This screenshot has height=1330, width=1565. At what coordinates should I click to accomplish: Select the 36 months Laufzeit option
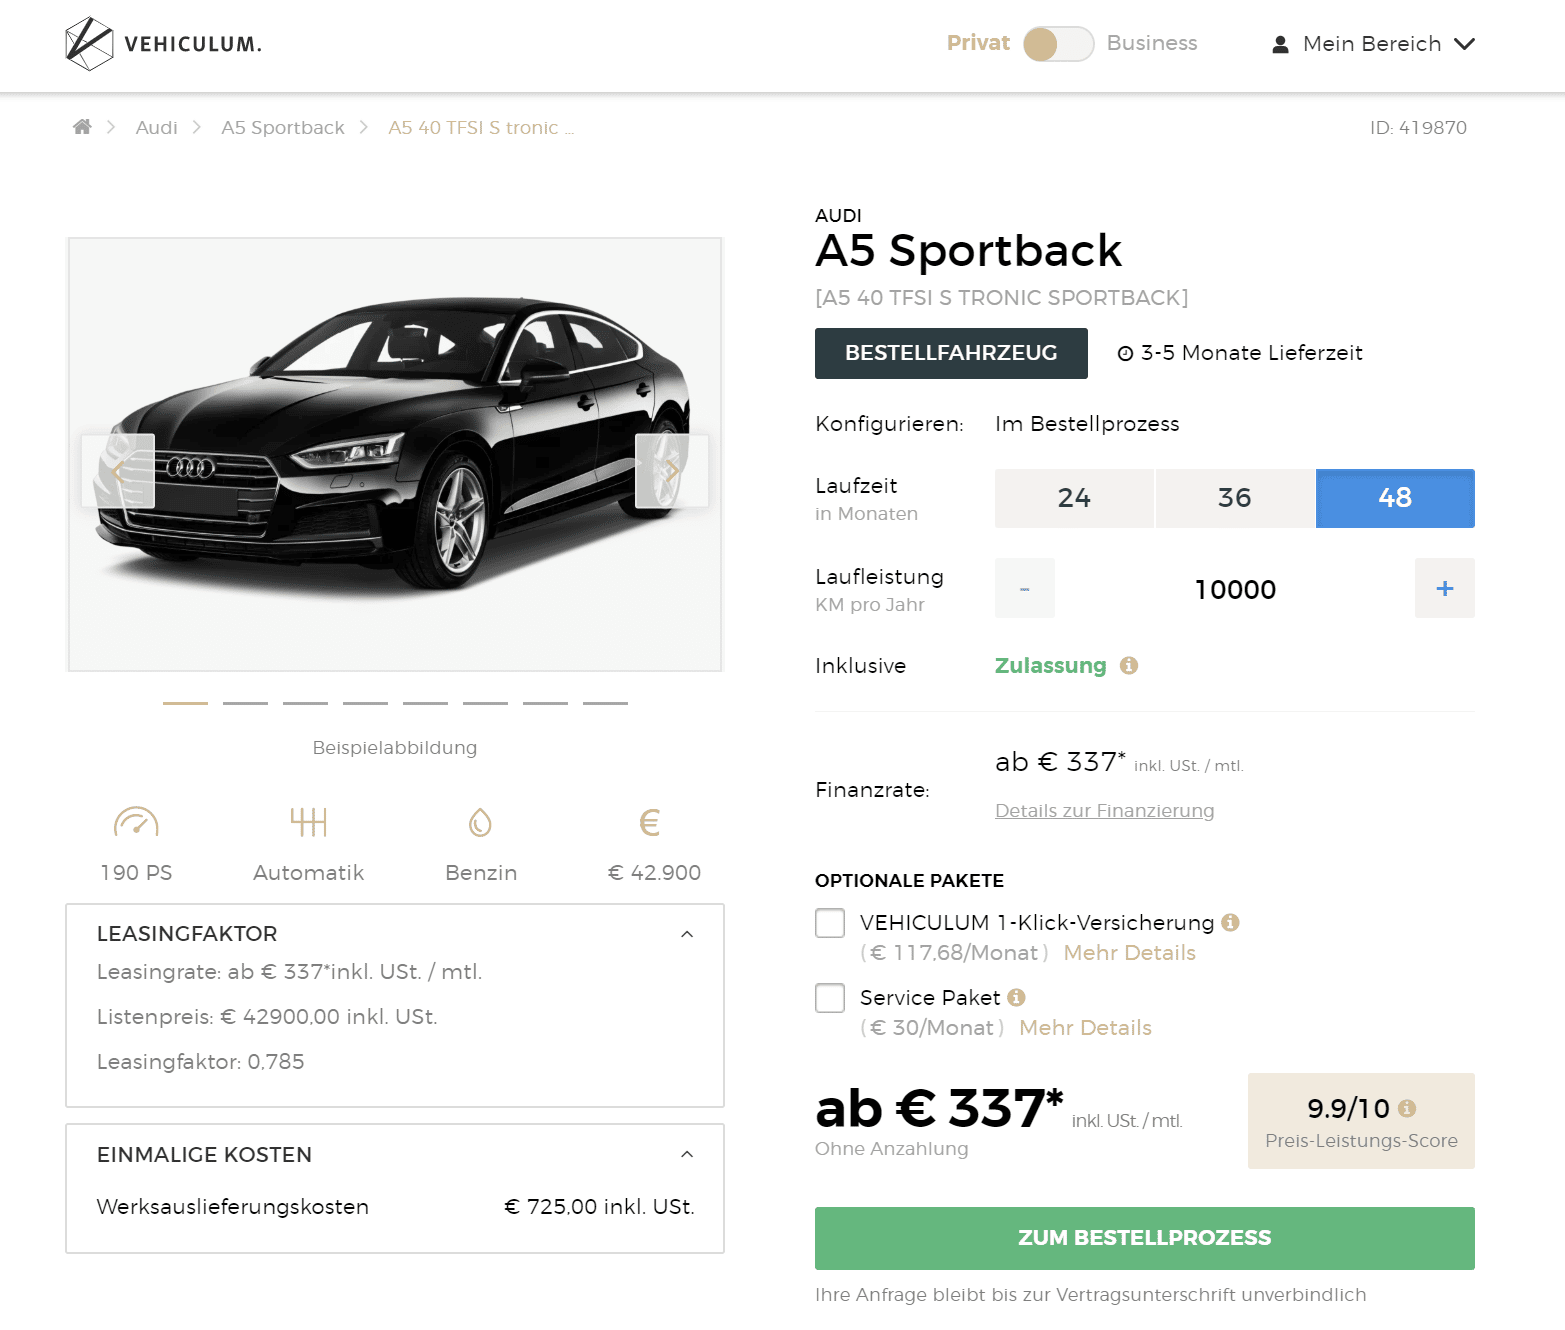click(1235, 498)
